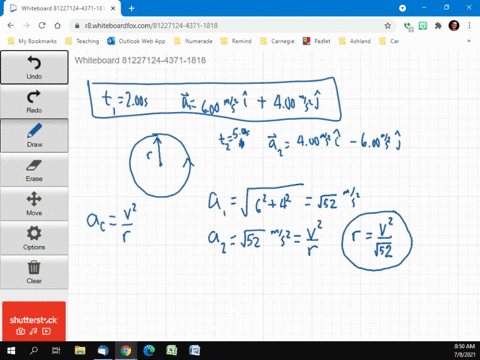The height and width of the screenshot is (360, 480).
Task: Bookmark this page with star icon
Action: coord(387,26)
